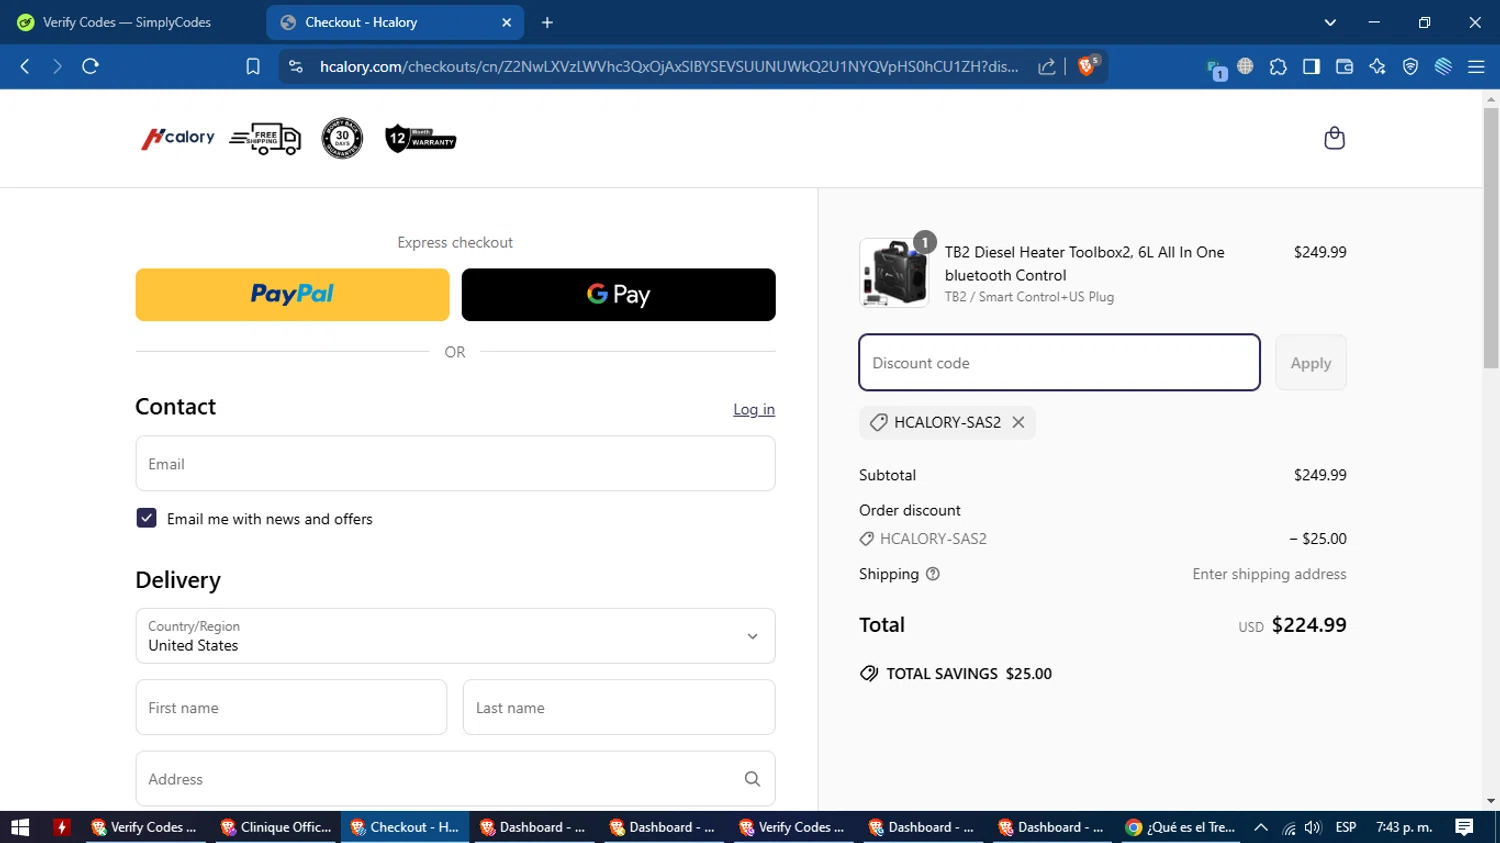Open the Brave Wallet icon
1500x843 pixels.
(1344, 66)
